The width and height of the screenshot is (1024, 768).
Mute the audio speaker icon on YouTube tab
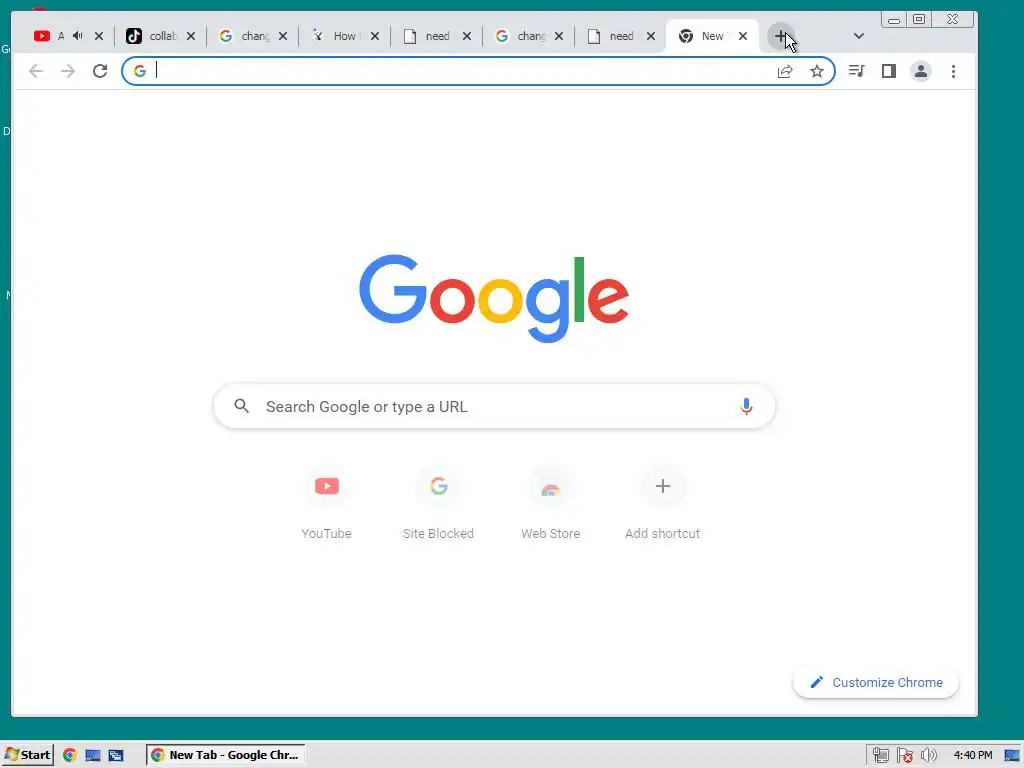78,36
